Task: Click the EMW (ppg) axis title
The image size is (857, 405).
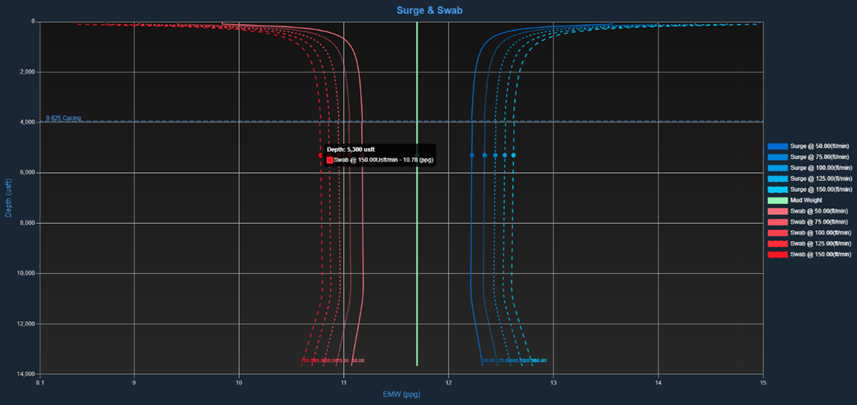Action: point(400,396)
